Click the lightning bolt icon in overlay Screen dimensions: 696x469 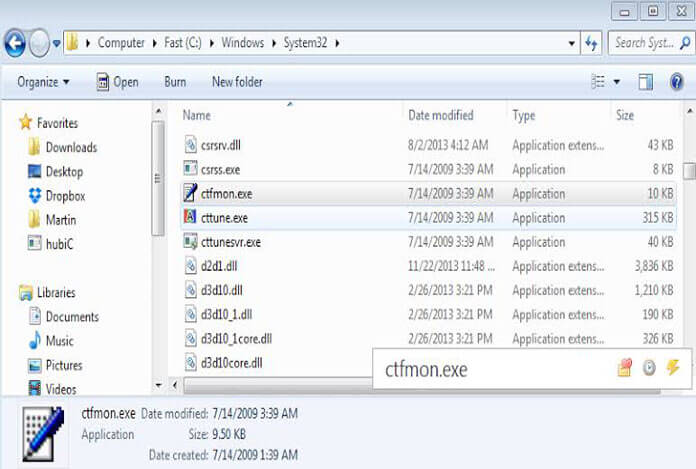click(673, 368)
